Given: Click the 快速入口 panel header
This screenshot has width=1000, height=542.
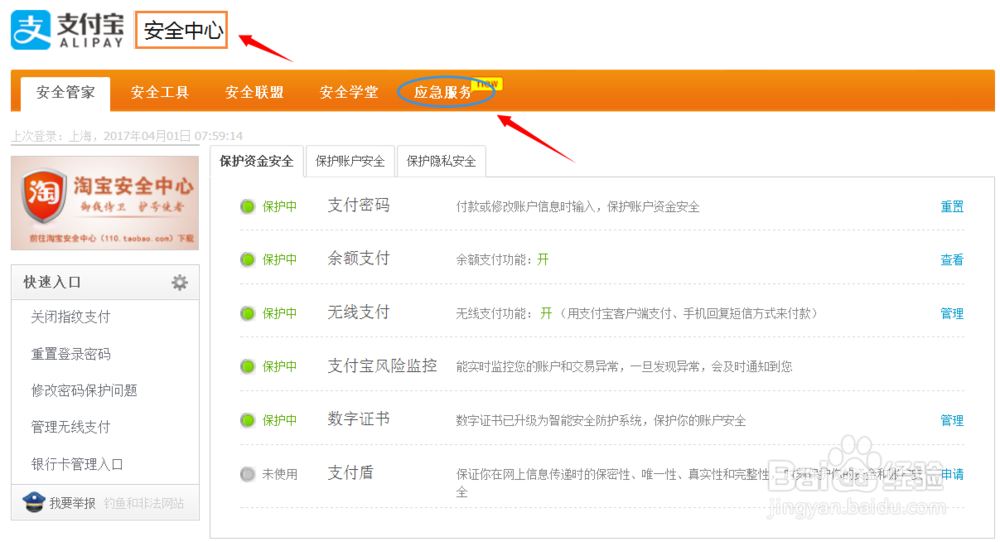Looking at the screenshot, I should tap(105, 282).
